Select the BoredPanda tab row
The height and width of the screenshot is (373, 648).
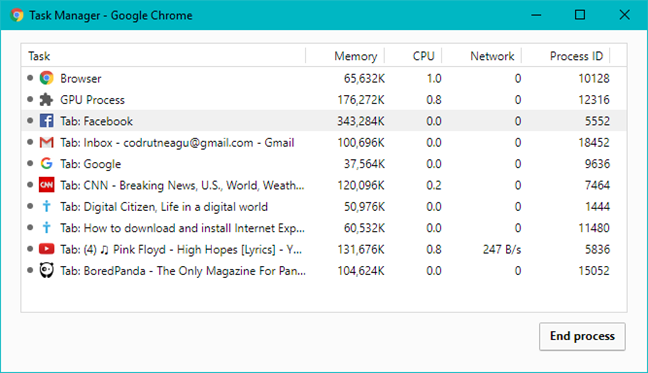point(324,271)
